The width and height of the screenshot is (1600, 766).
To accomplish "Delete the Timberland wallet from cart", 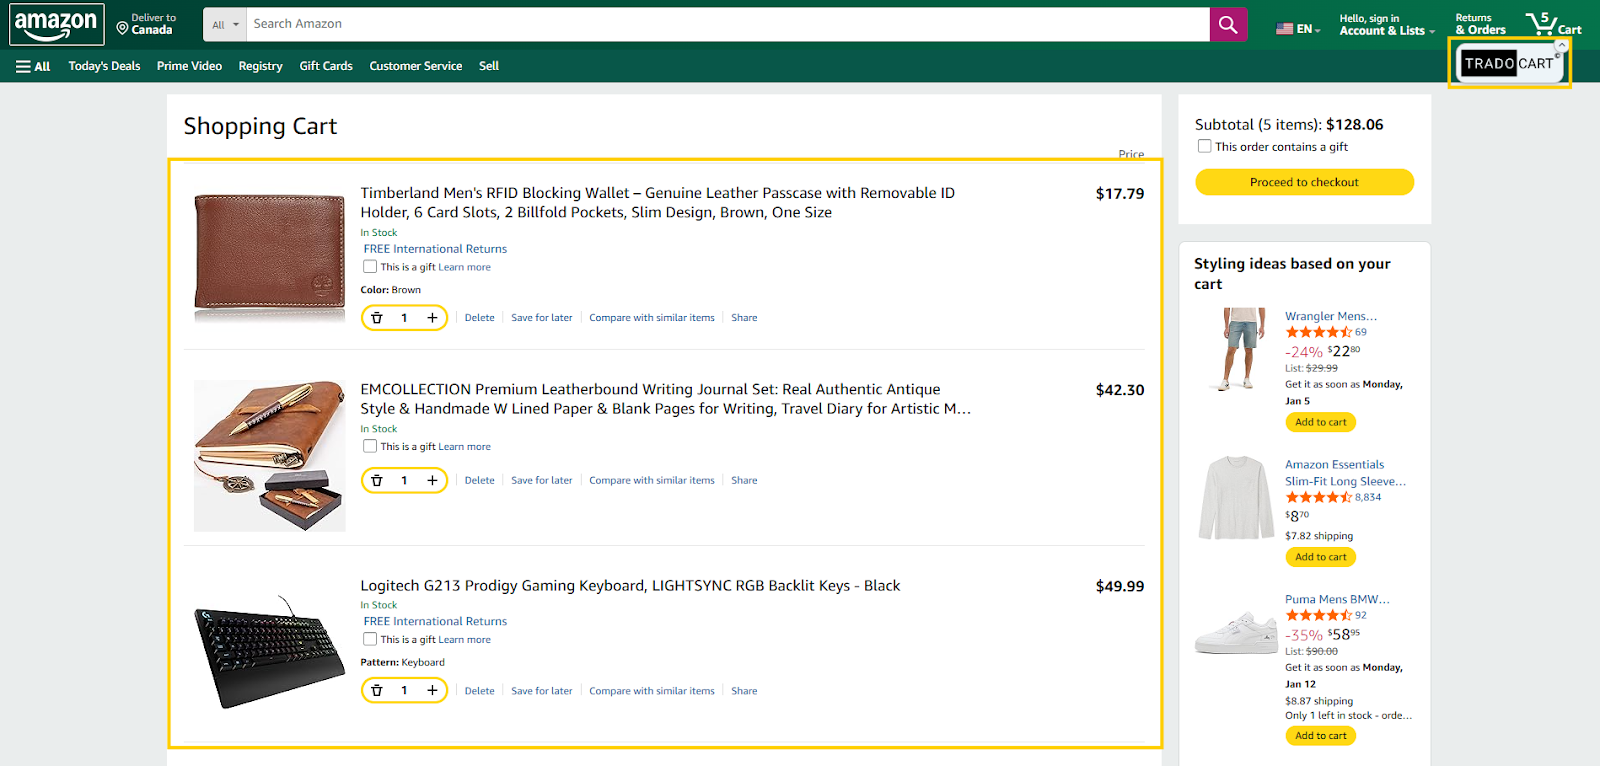I will pos(479,318).
